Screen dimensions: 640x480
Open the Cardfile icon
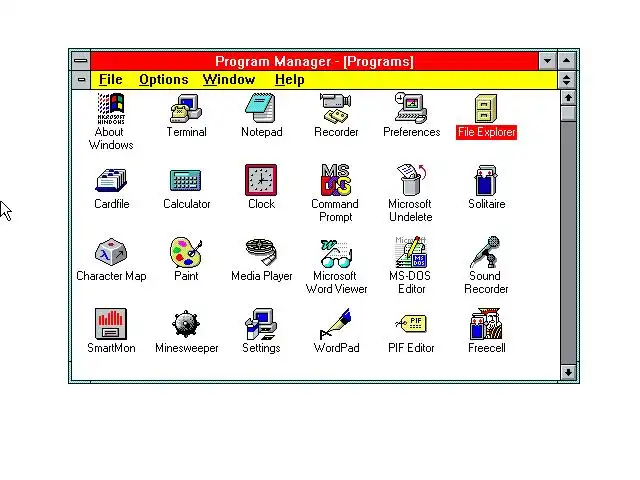[111, 180]
